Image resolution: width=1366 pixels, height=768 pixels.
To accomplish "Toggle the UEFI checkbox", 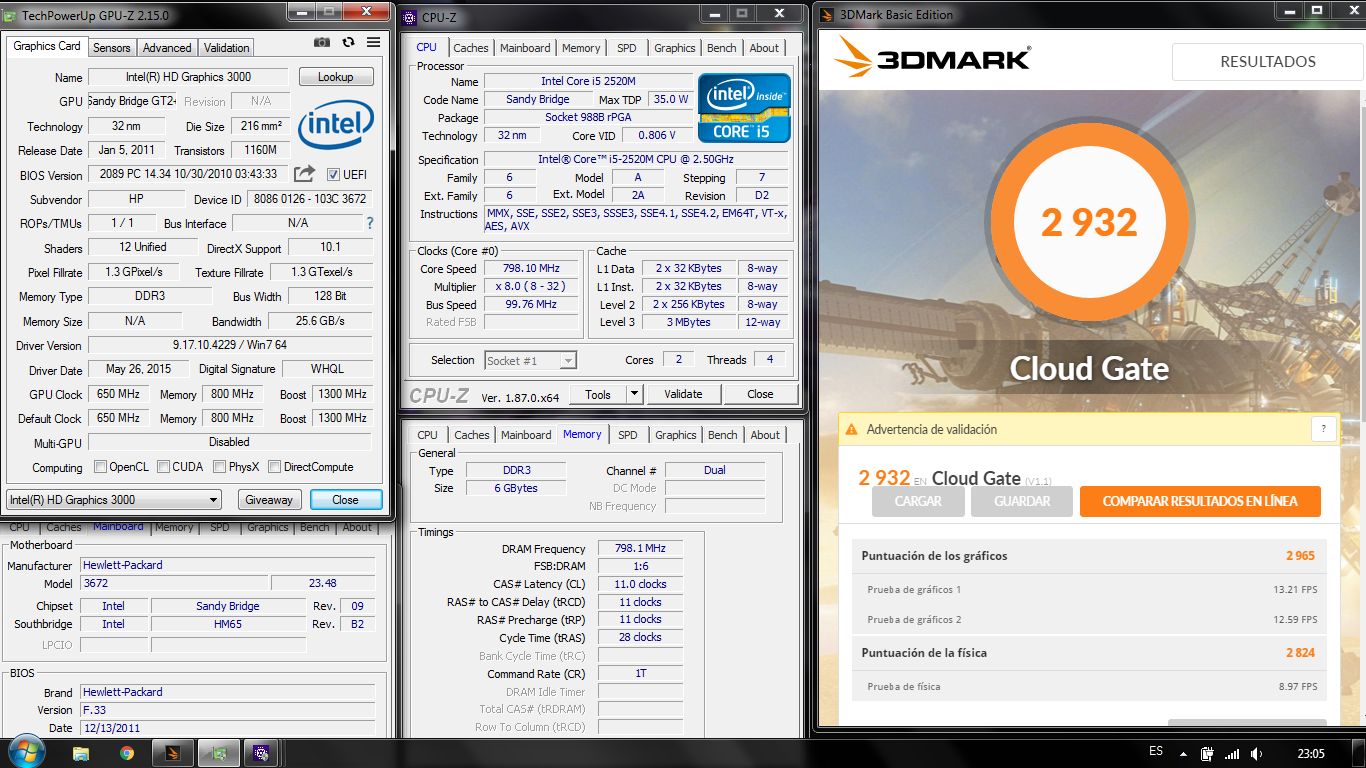I will click(334, 175).
